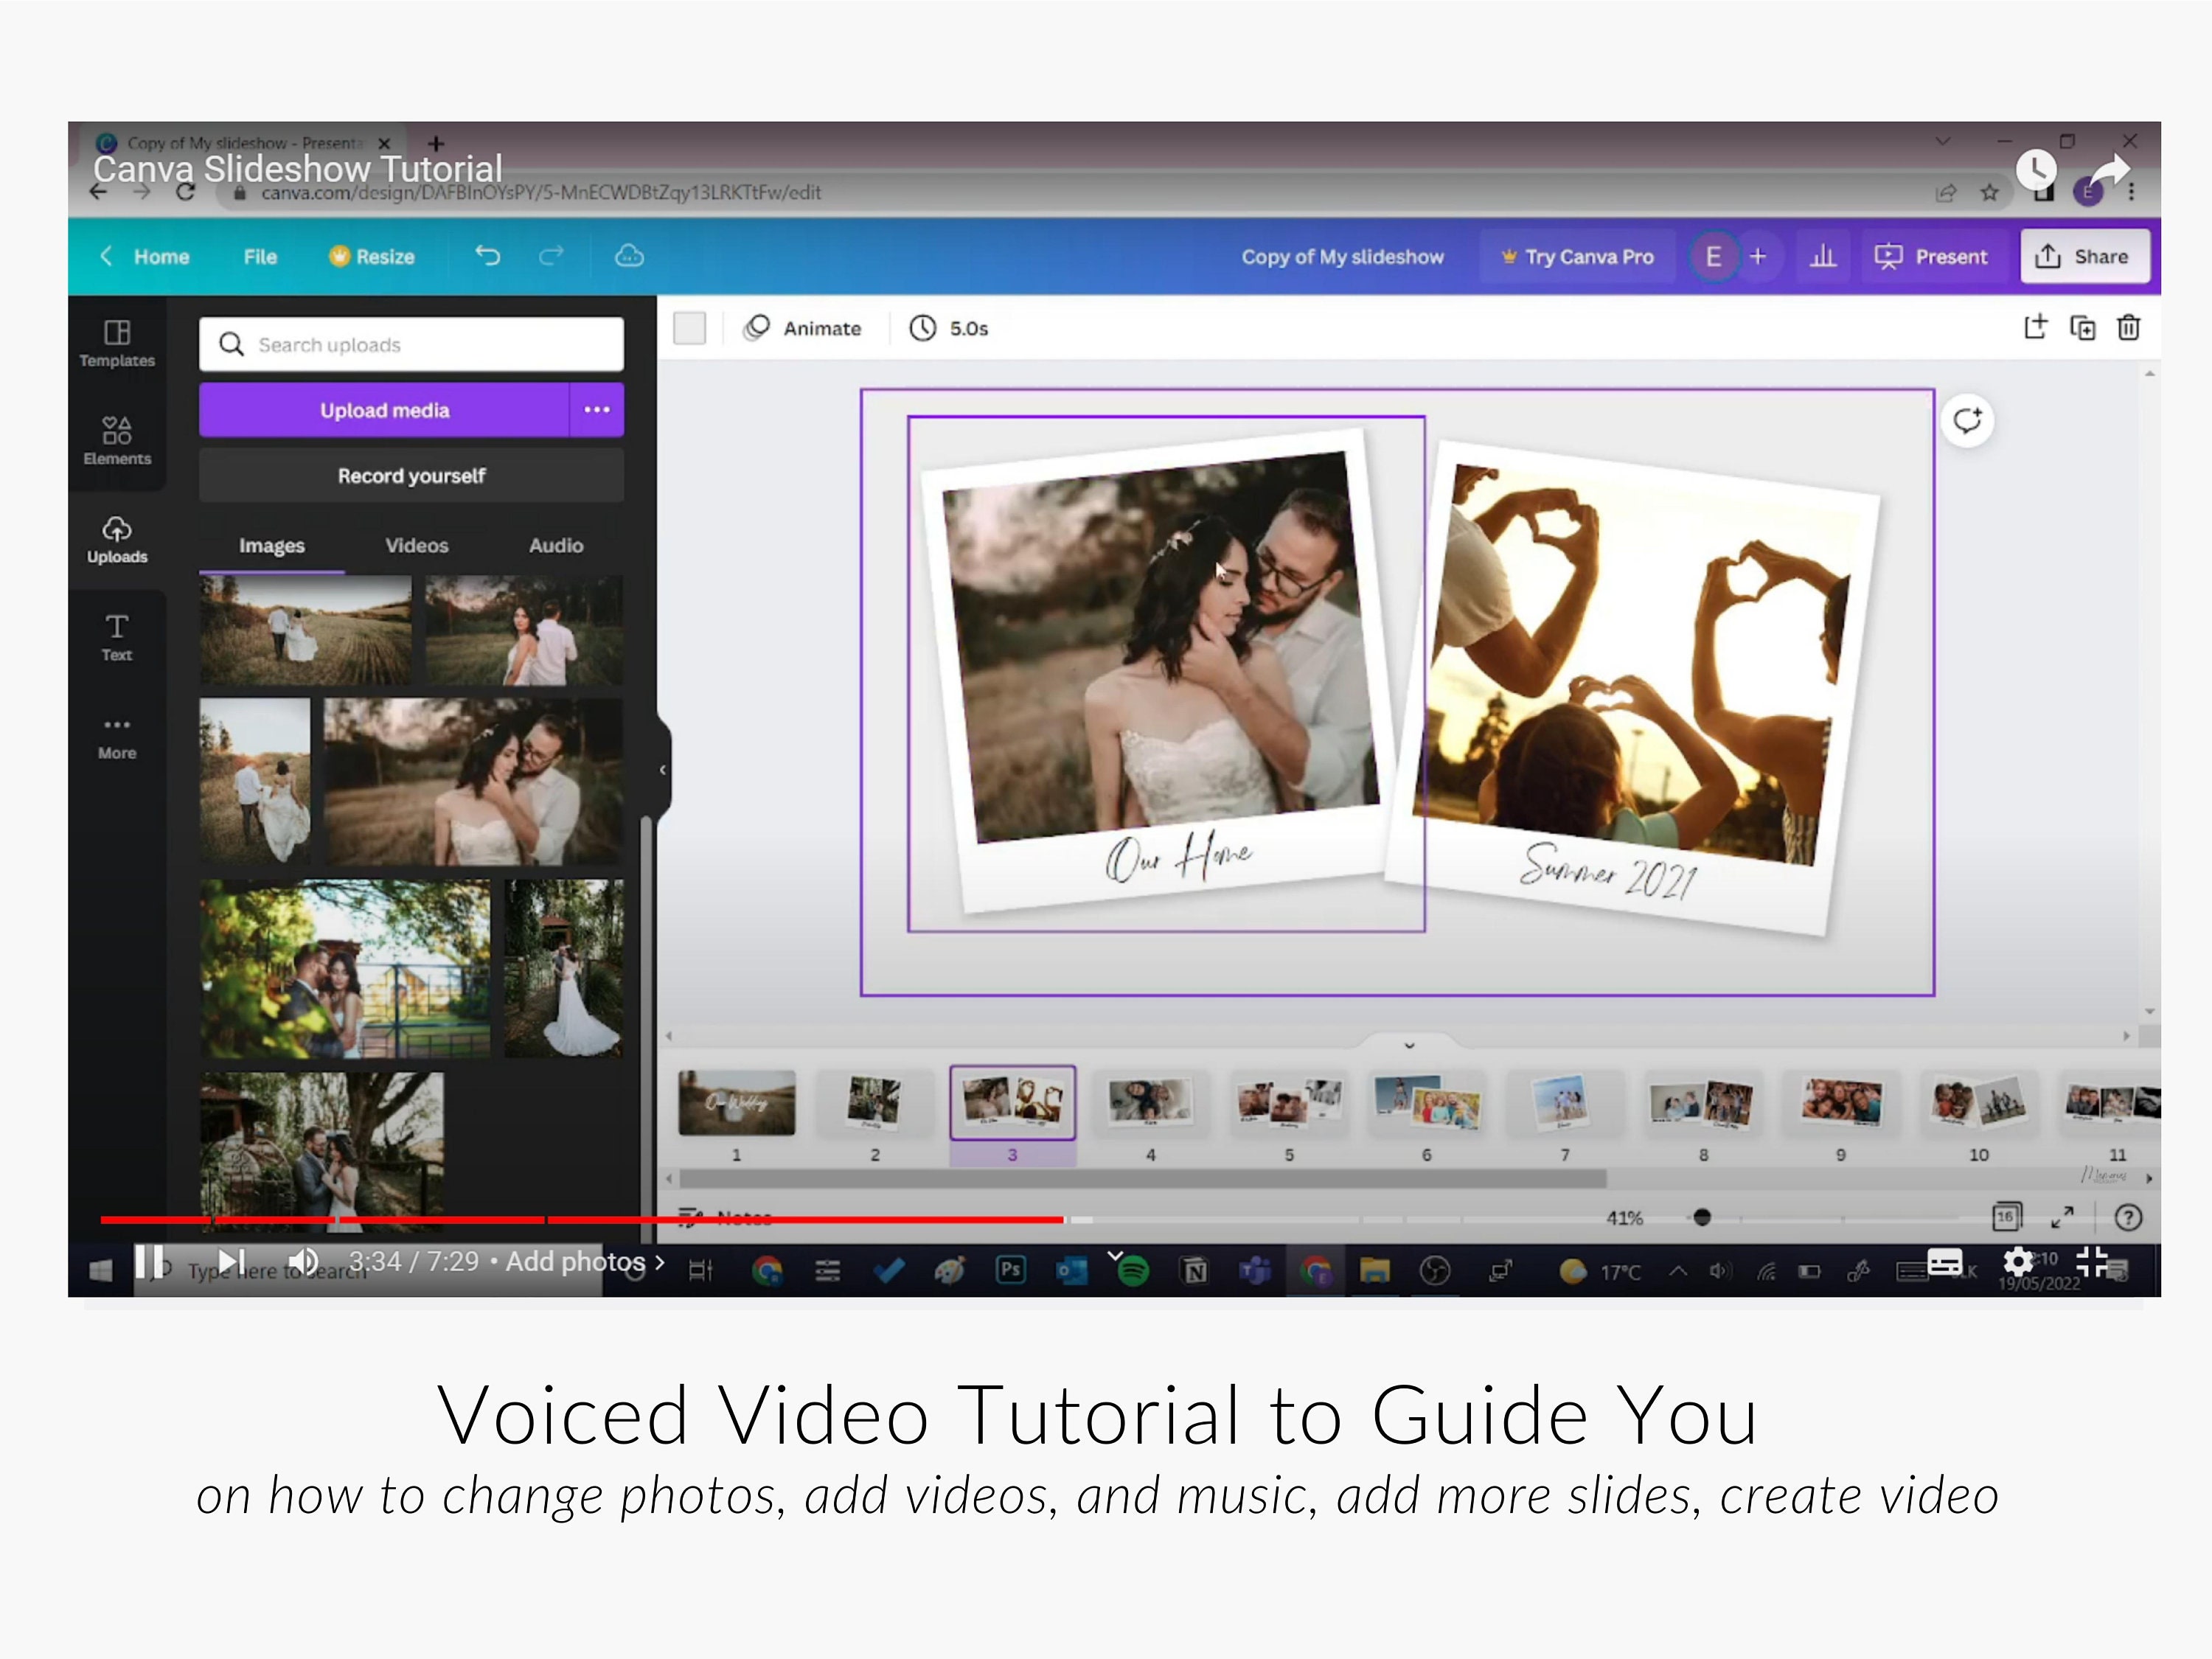
Task: Skip to next video button
Action: pos(231,1262)
